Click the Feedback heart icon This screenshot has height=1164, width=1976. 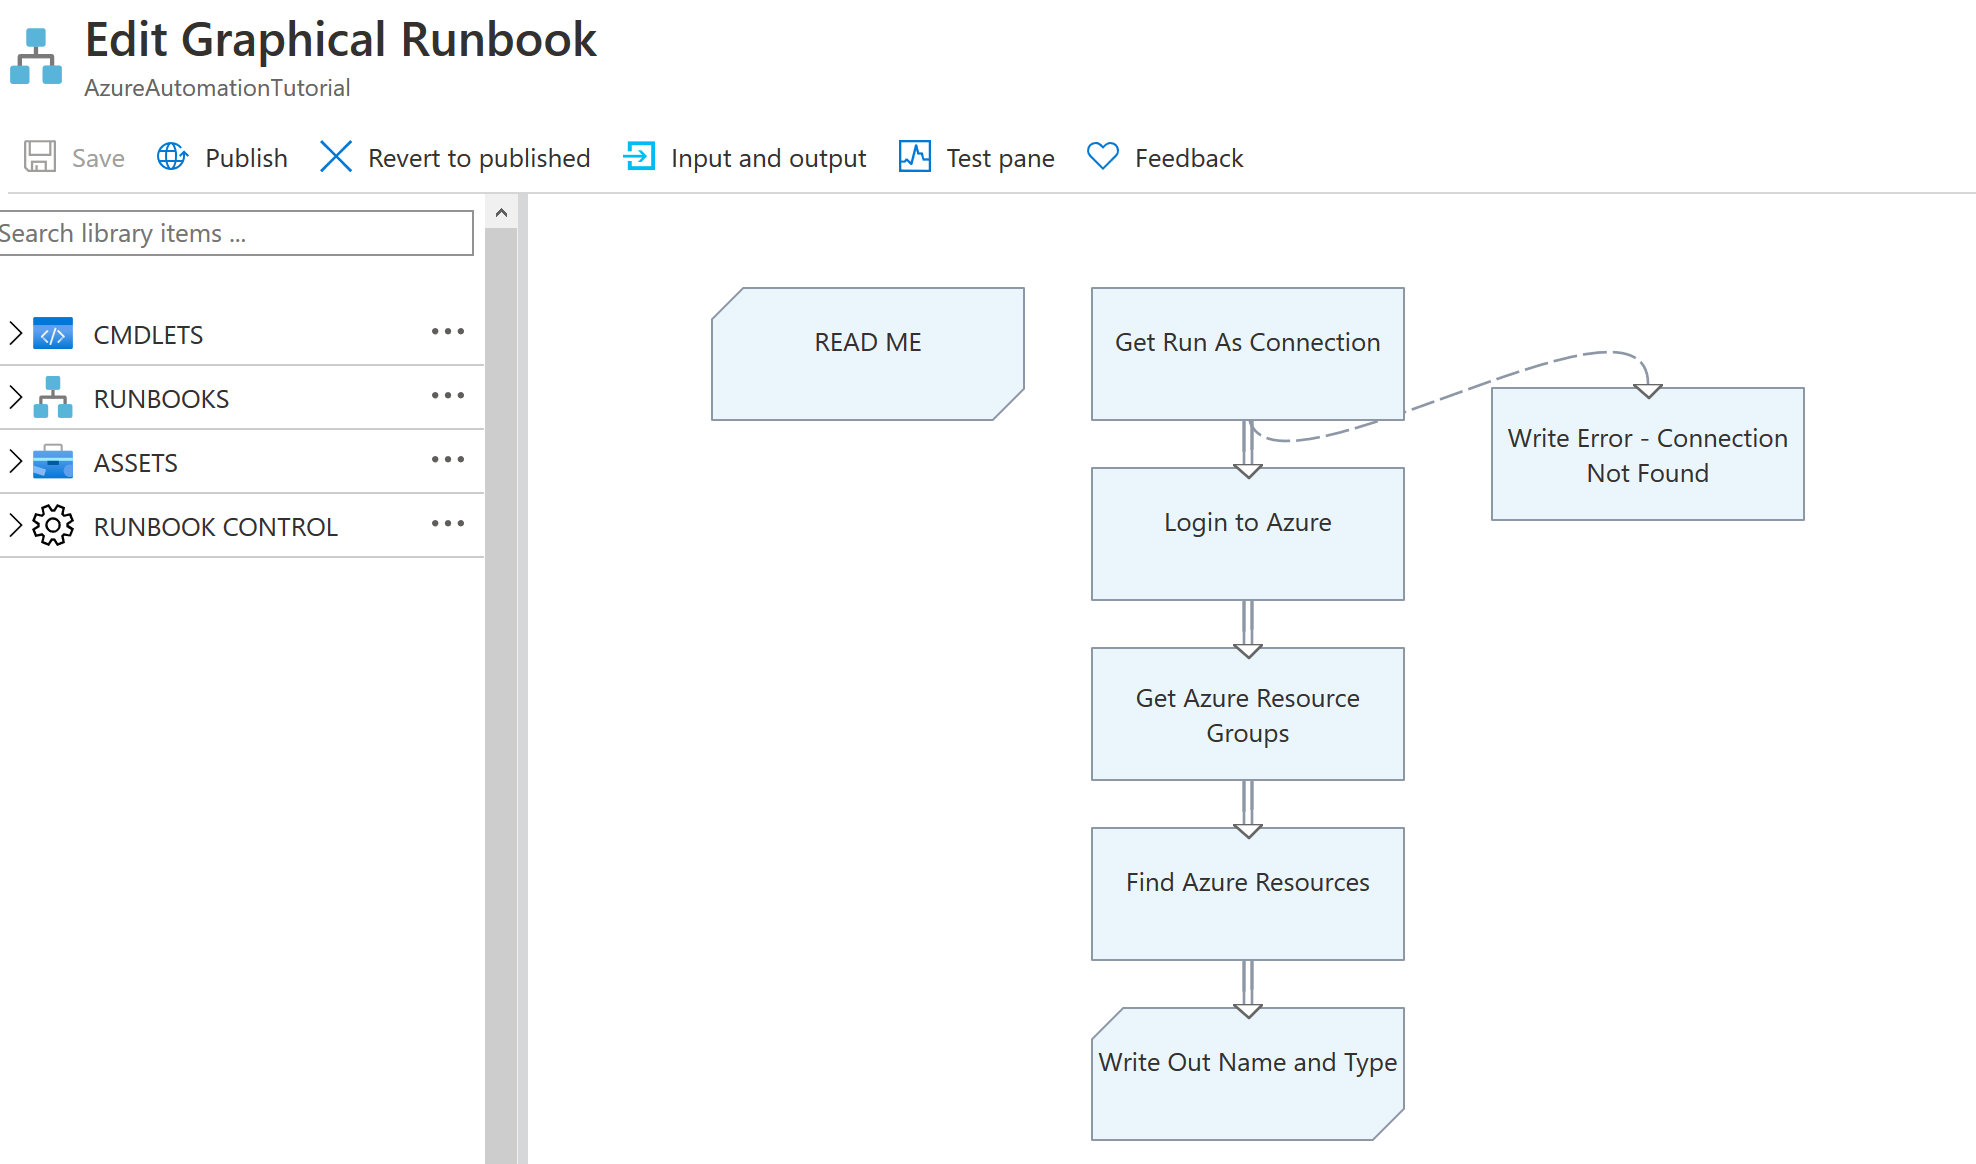point(1102,157)
